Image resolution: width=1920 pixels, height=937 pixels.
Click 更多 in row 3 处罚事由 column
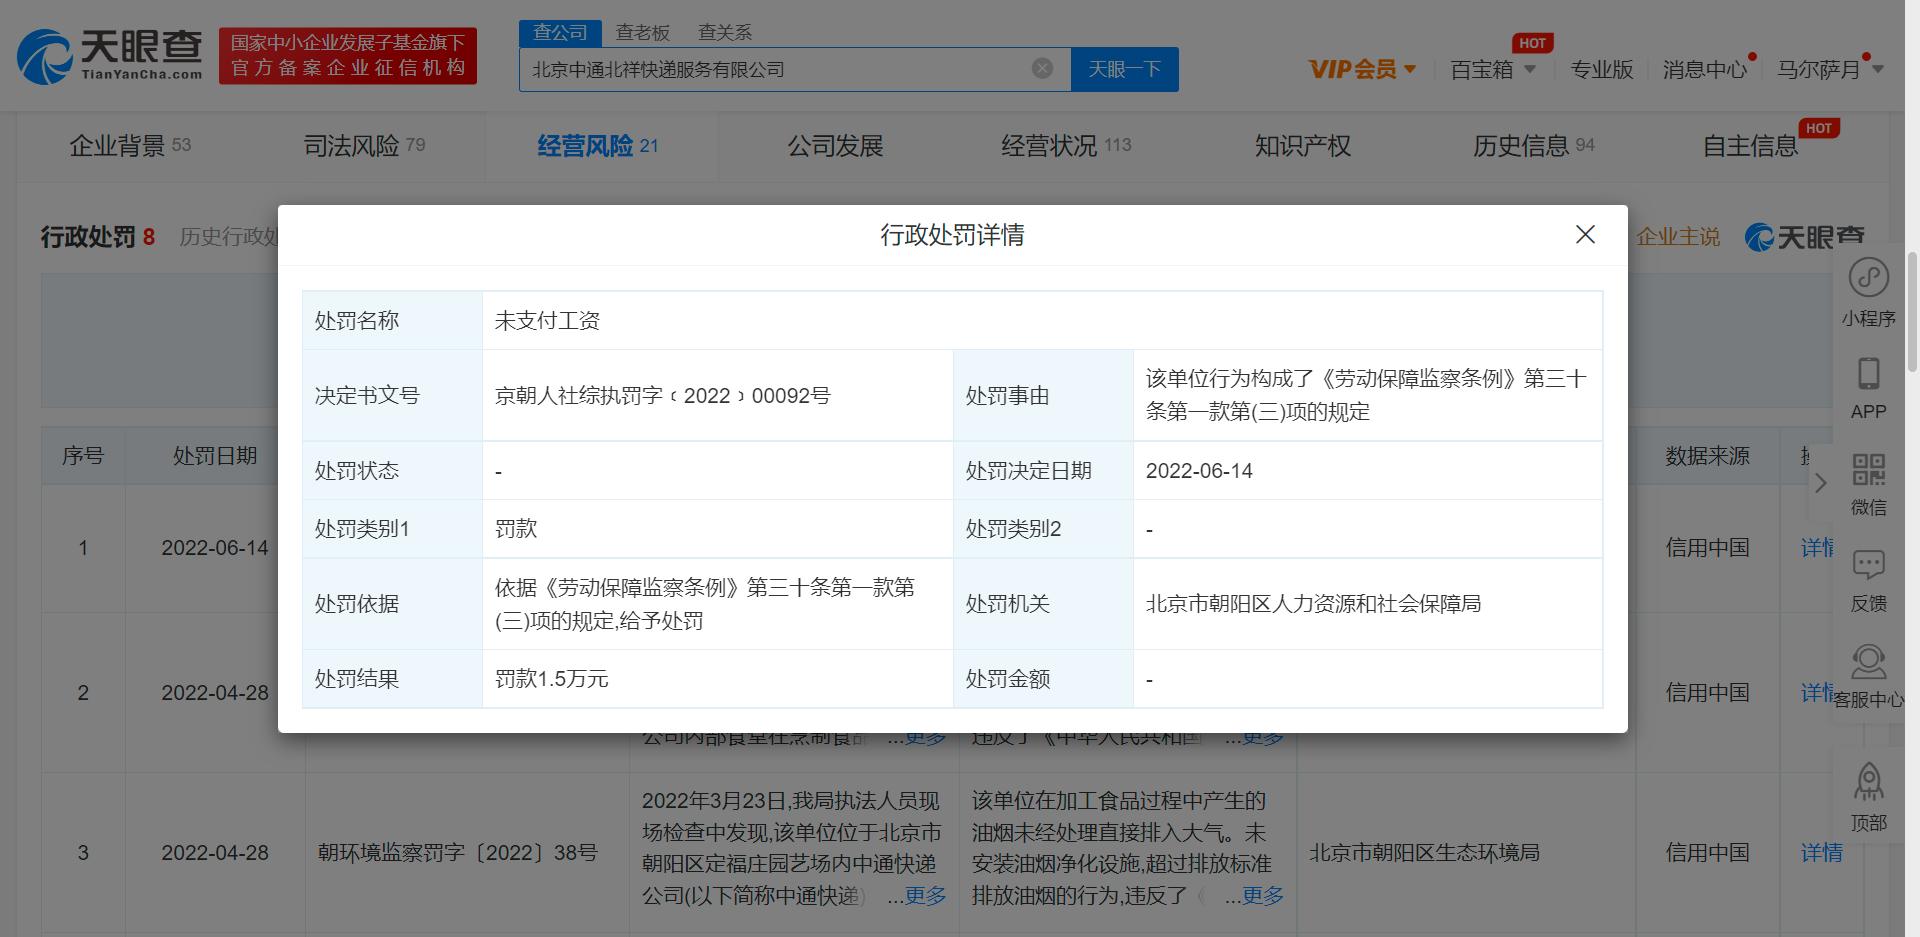point(1262,895)
